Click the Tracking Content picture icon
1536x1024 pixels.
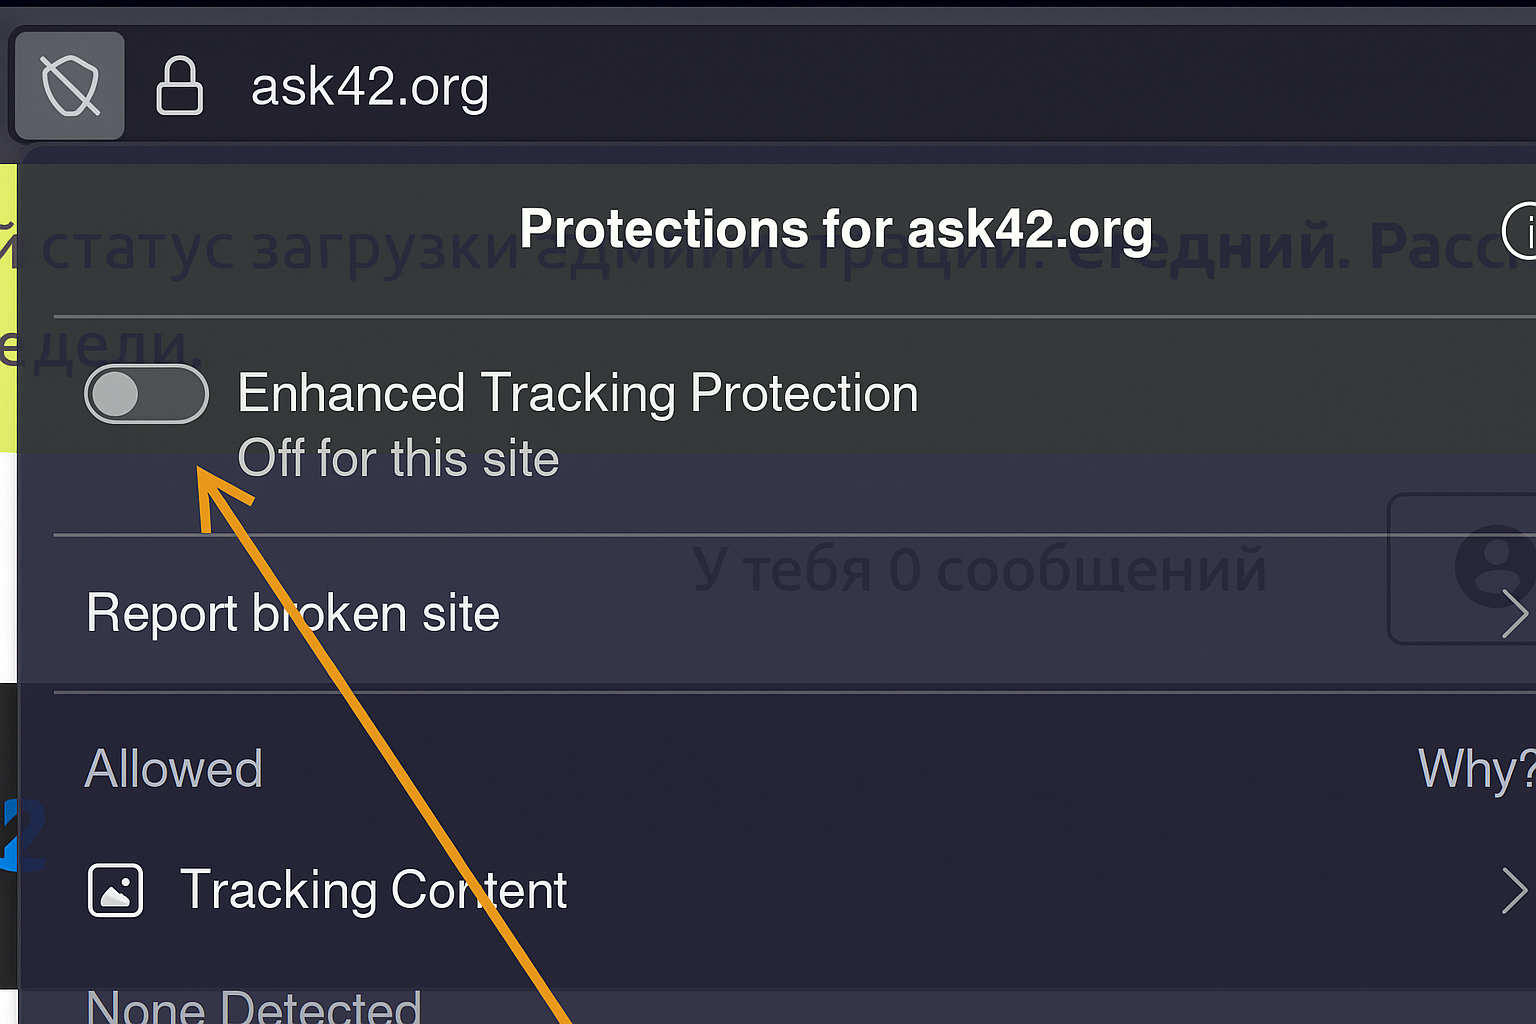(x=116, y=890)
